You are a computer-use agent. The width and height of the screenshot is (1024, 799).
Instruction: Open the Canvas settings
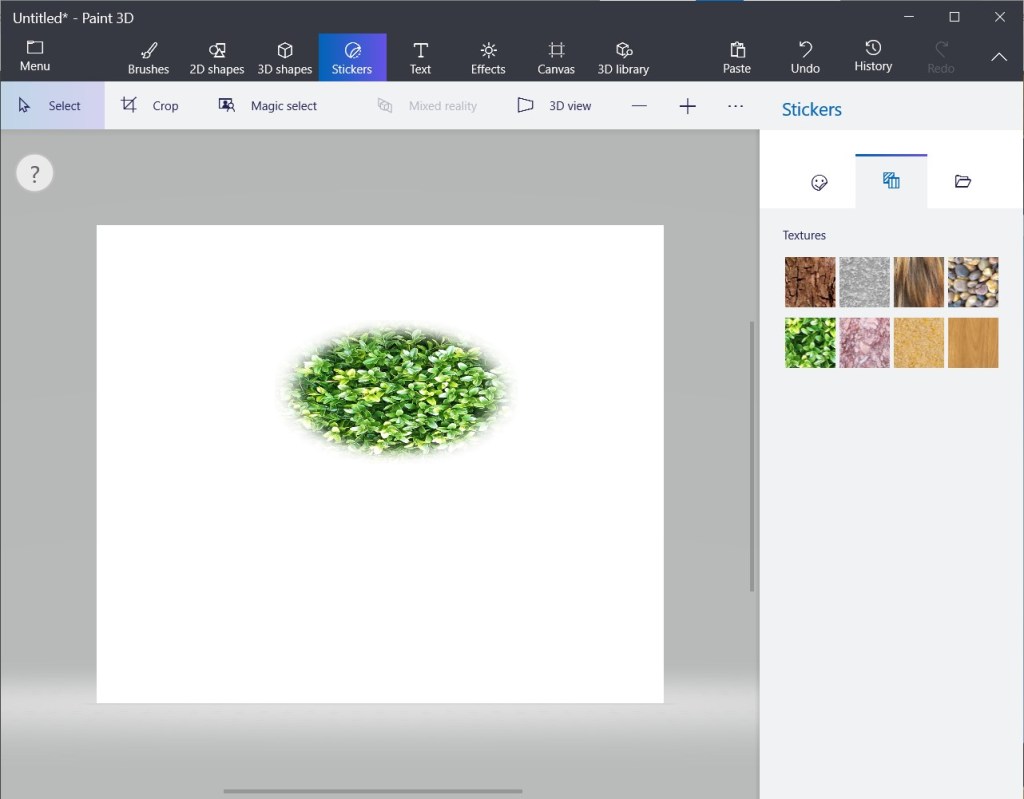(x=556, y=58)
